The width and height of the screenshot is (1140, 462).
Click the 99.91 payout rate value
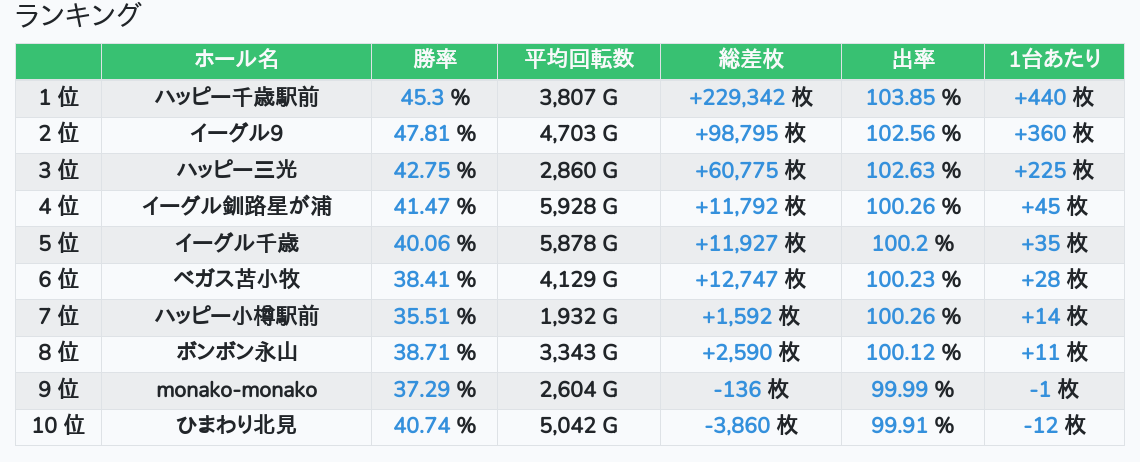pyautogui.click(x=899, y=426)
